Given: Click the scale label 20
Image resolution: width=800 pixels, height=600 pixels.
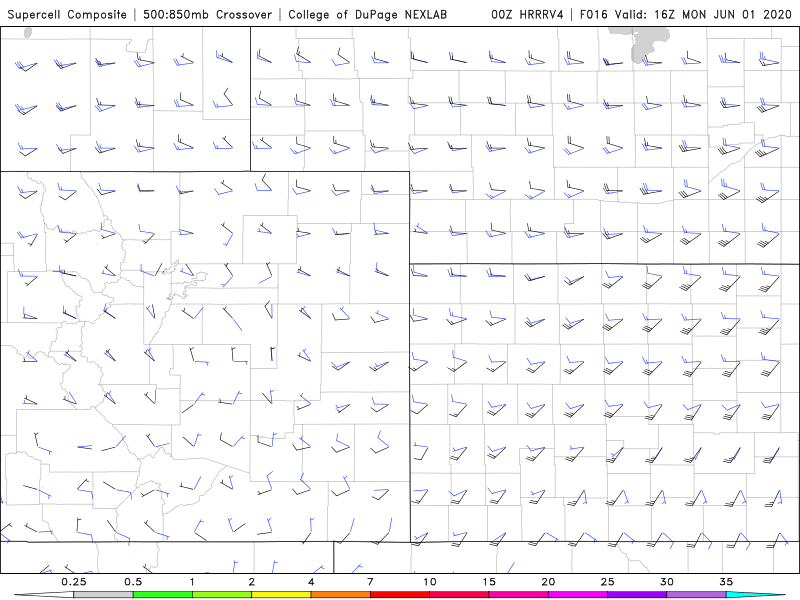Looking at the screenshot, I should point(548,582).
